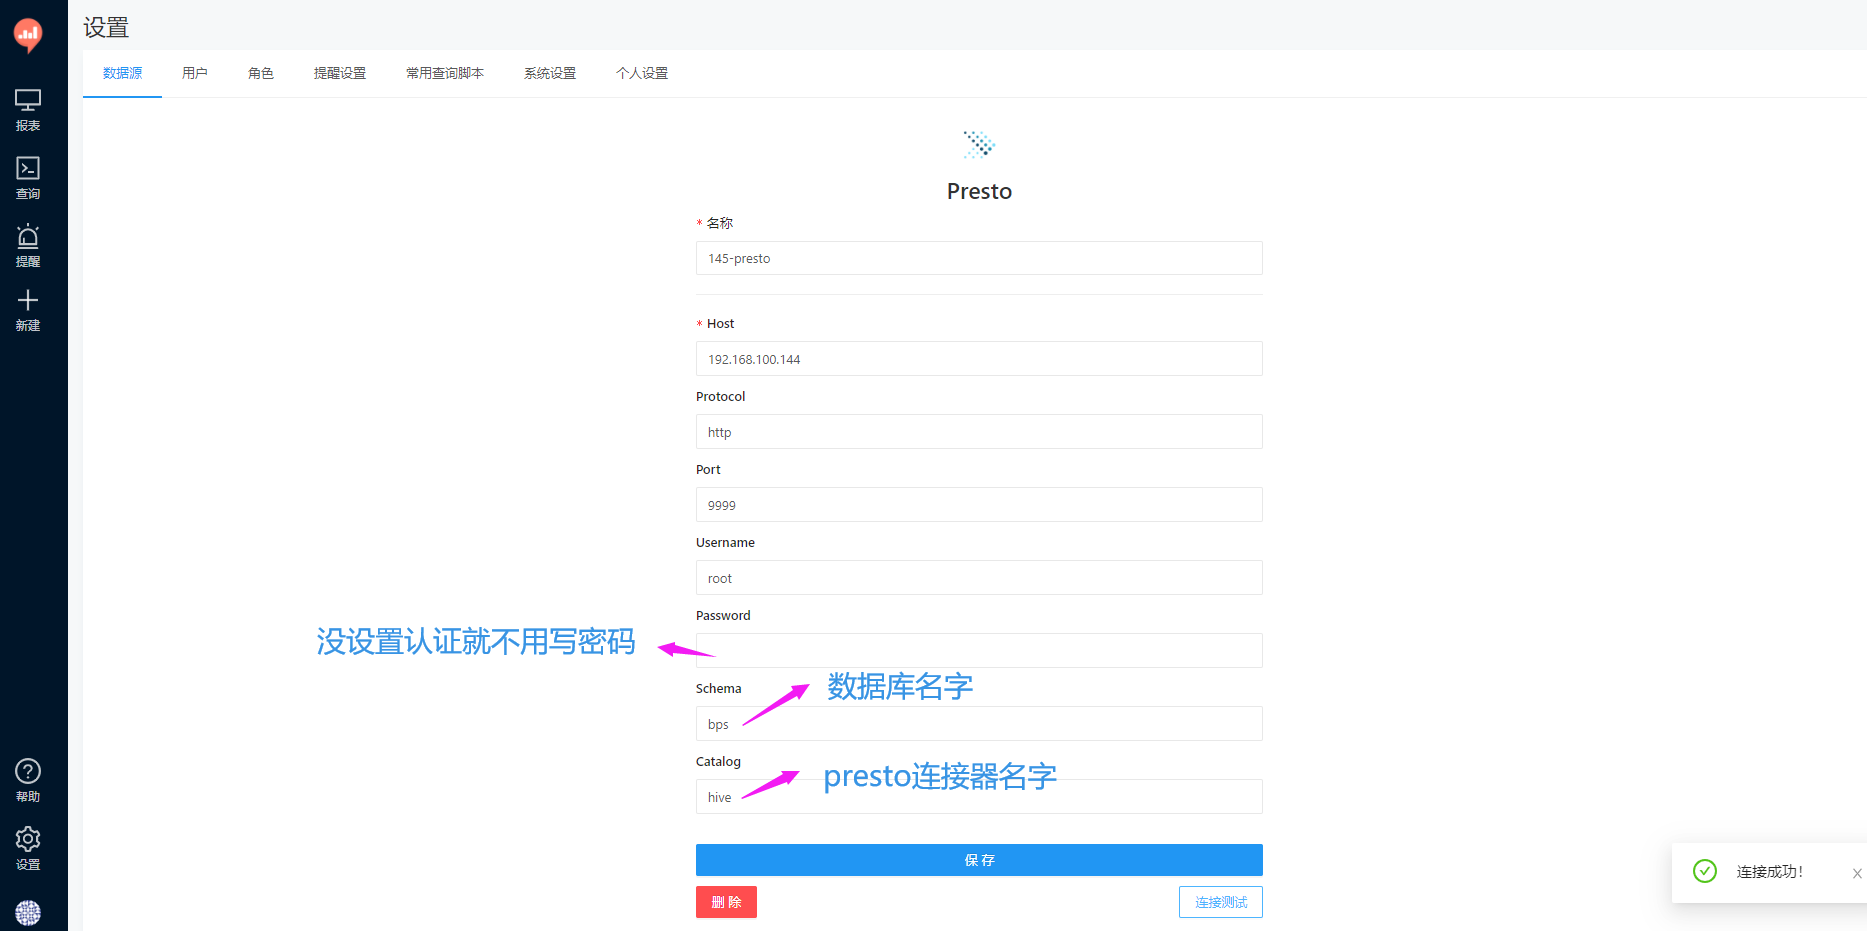Open the 提醒 (alerts) sidebar icon
1867x931 pixels.
(x=28, y=244)
